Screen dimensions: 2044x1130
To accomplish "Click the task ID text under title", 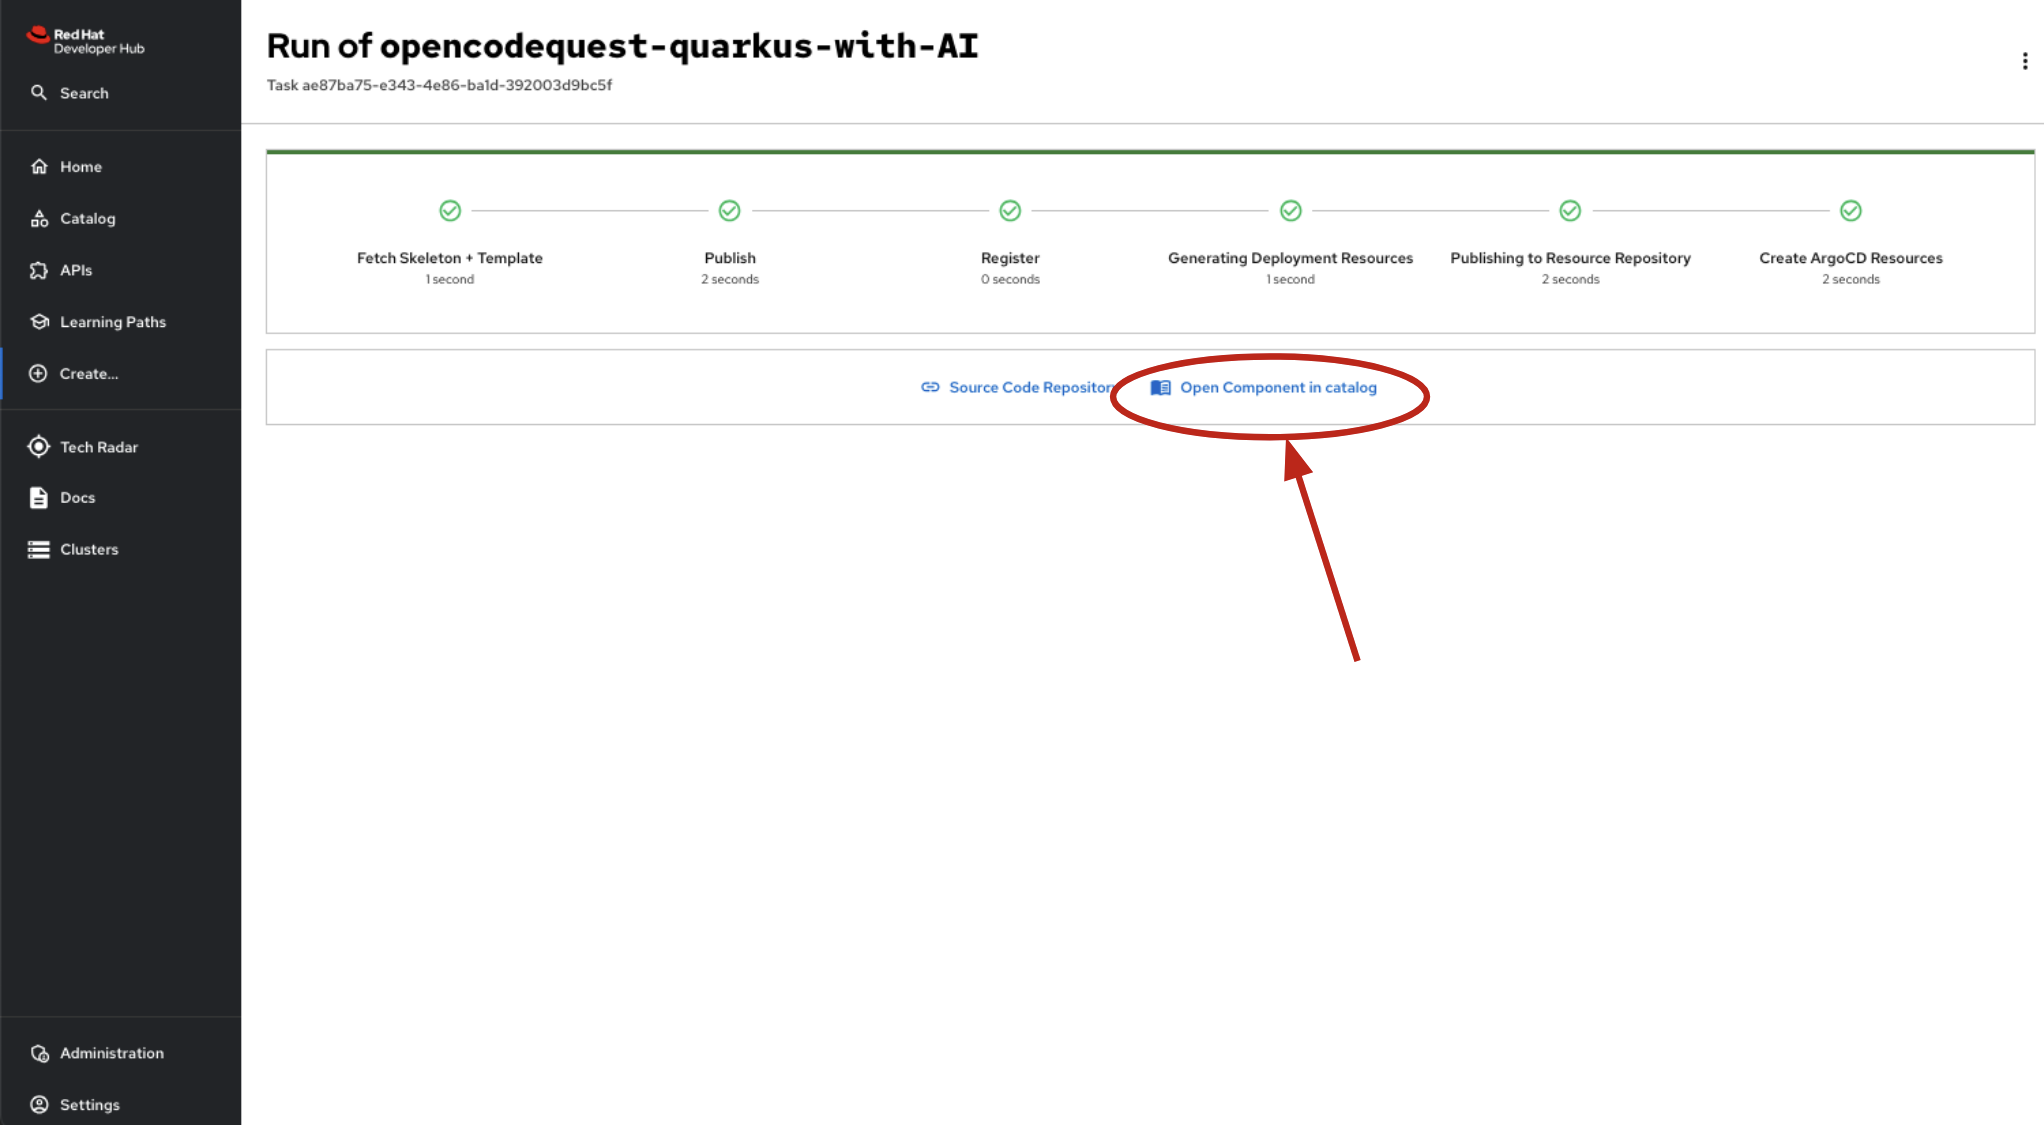I will pos(439,86).
